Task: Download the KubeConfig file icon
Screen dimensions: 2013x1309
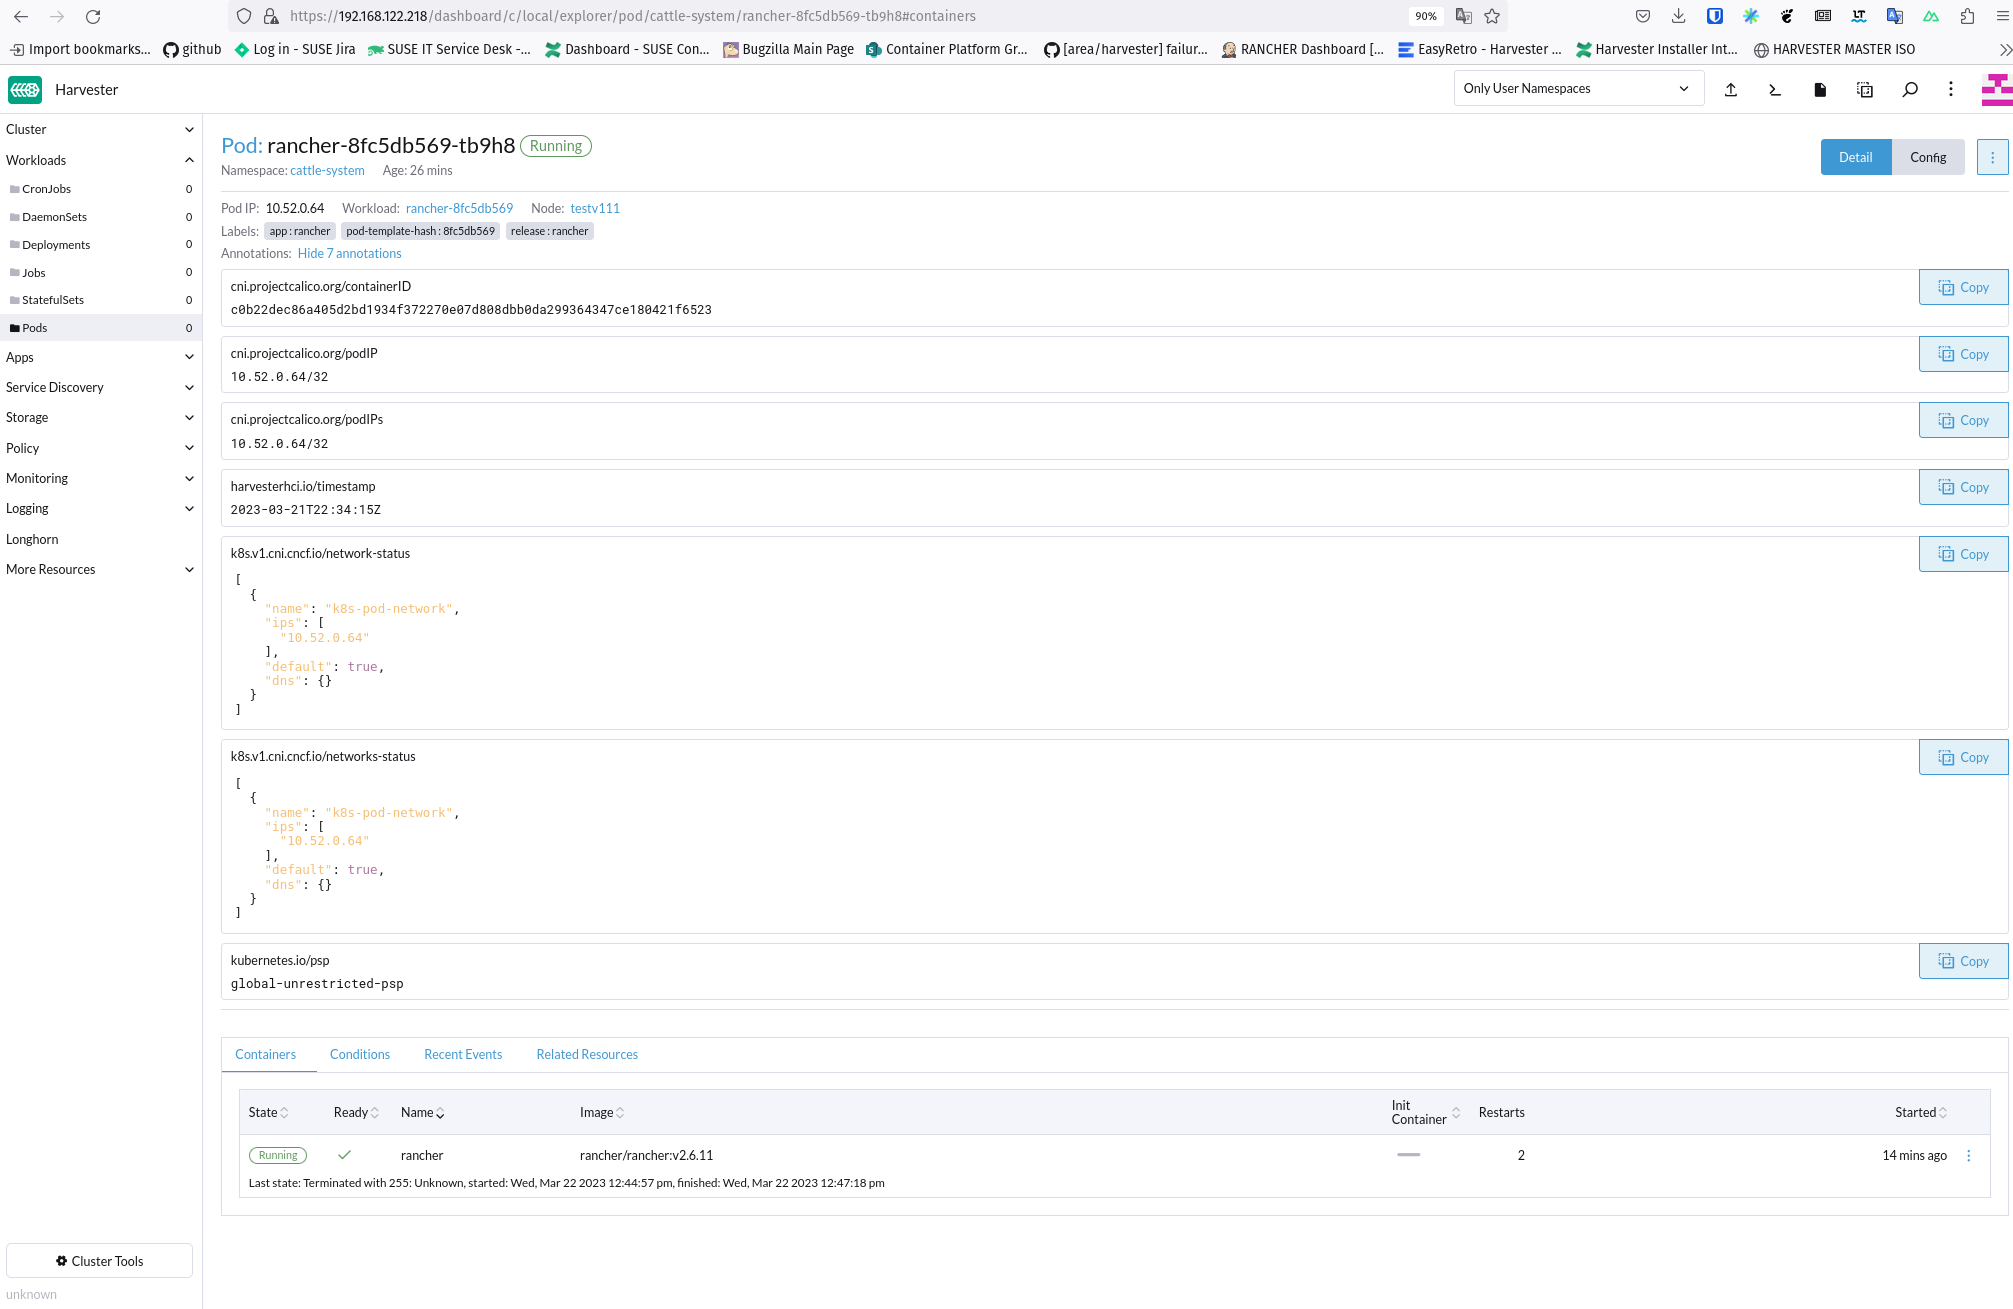Action: point(1820,89)
